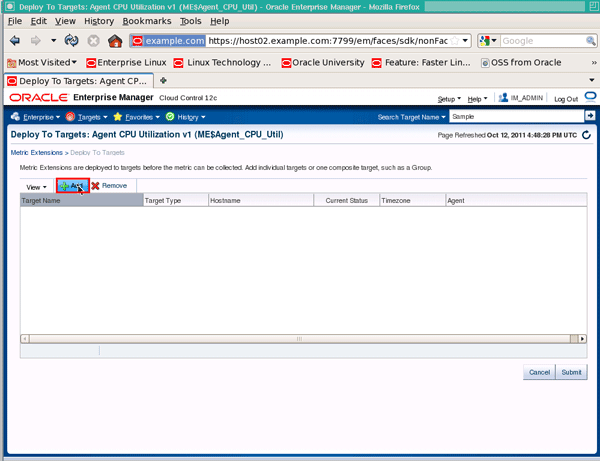This screenshot has height=461, width=600.
Task: Open the Enterprise Manager History menu
Action: pos(186,117)
